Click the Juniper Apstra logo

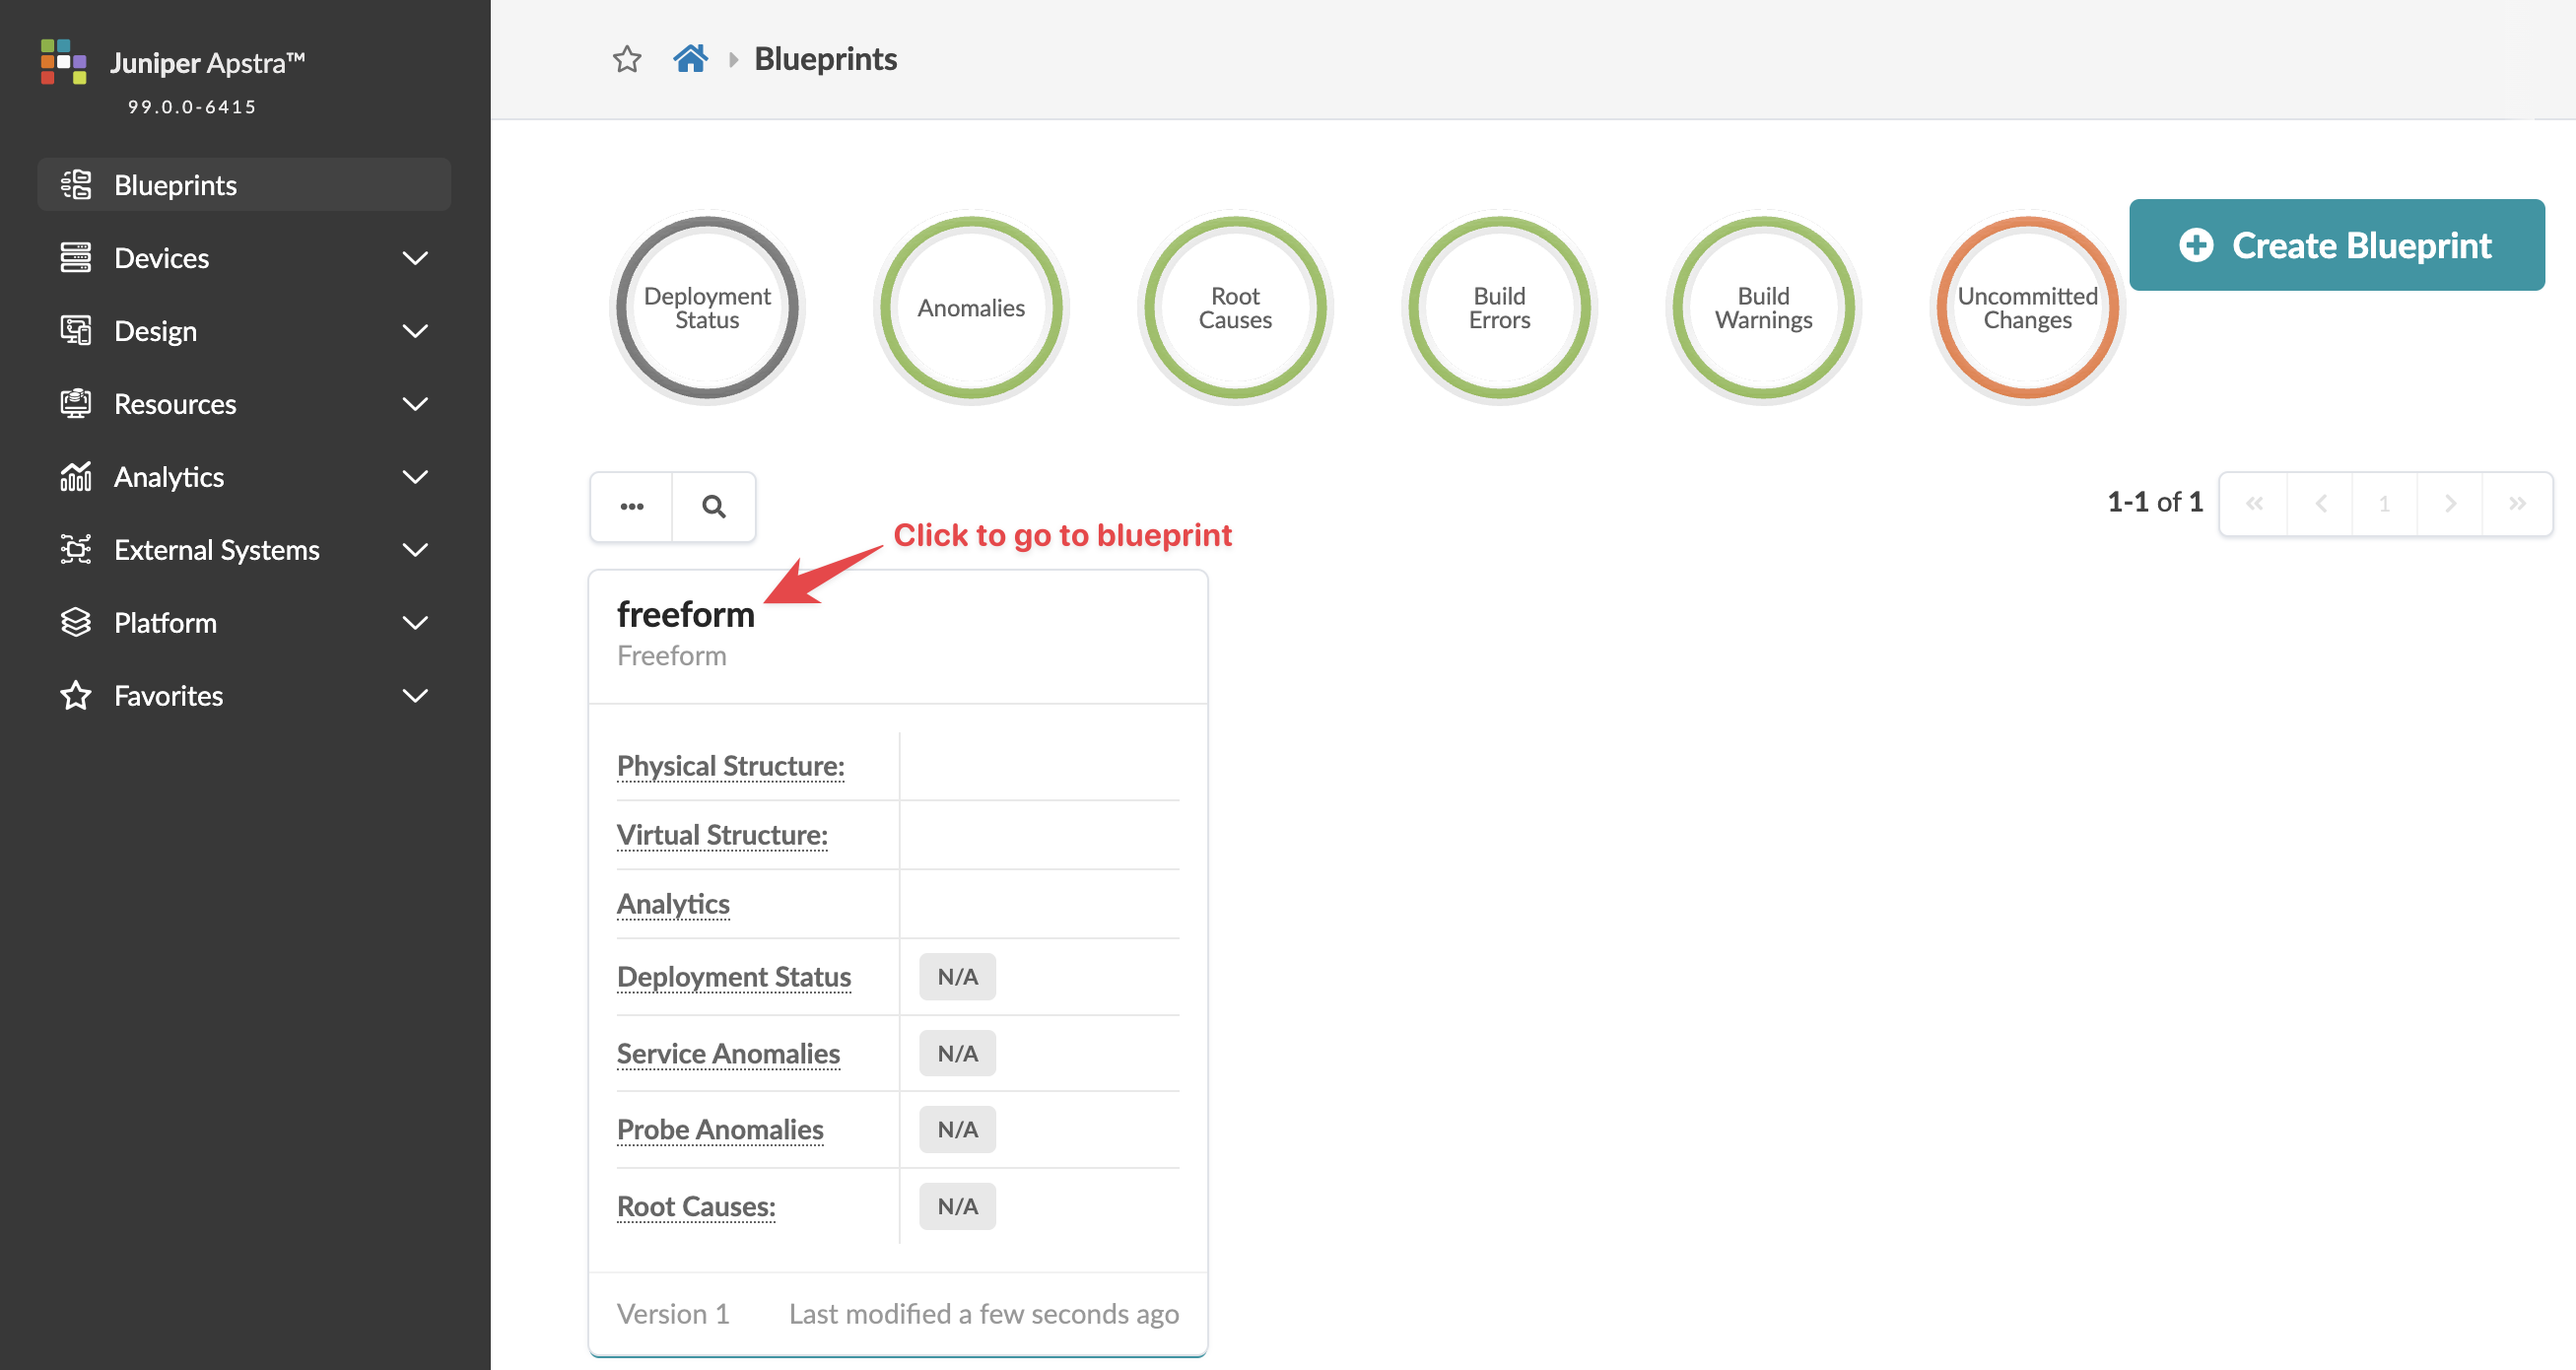pos(64,62)
